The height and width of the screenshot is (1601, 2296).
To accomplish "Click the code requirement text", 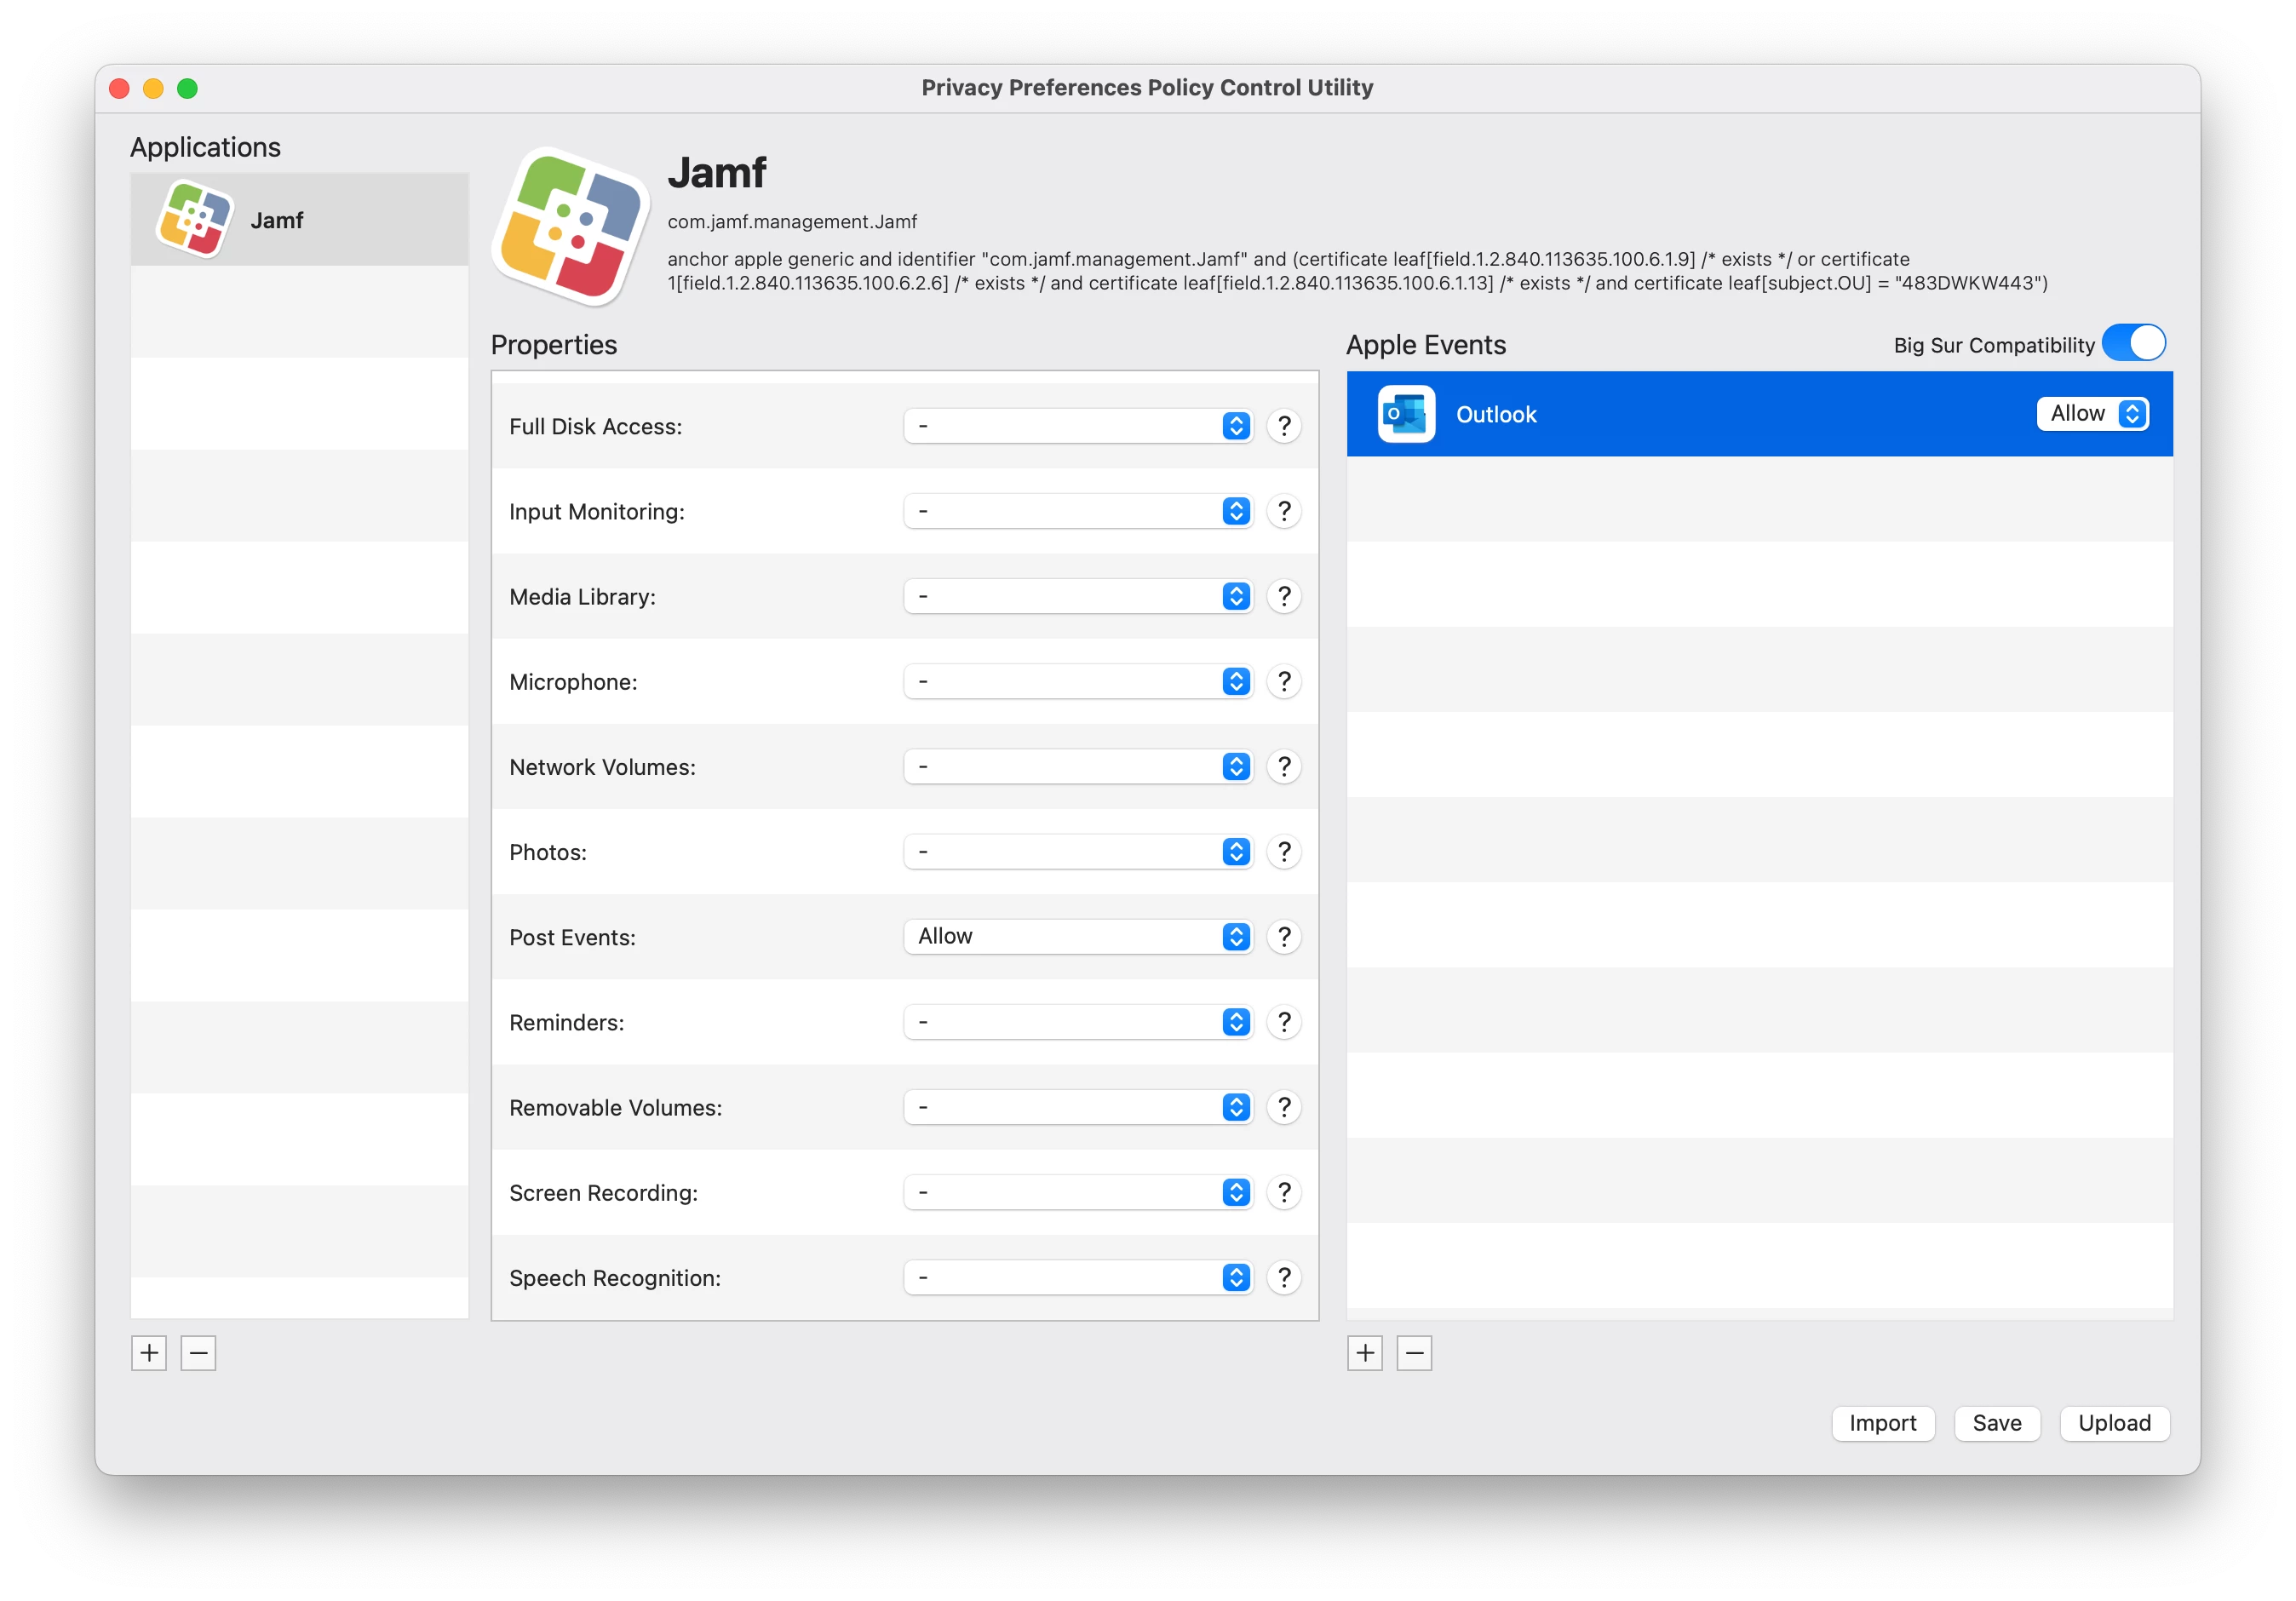I will pyautogui.click(x=1357, y=271).
